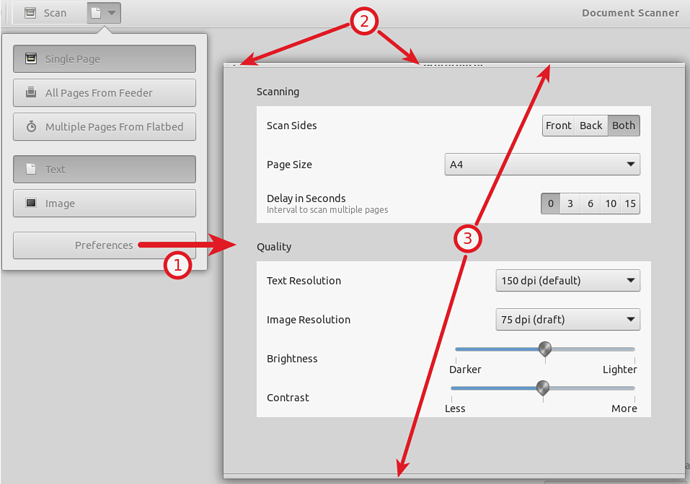
Task: Select the Text scan type
Action: (104, 169)
